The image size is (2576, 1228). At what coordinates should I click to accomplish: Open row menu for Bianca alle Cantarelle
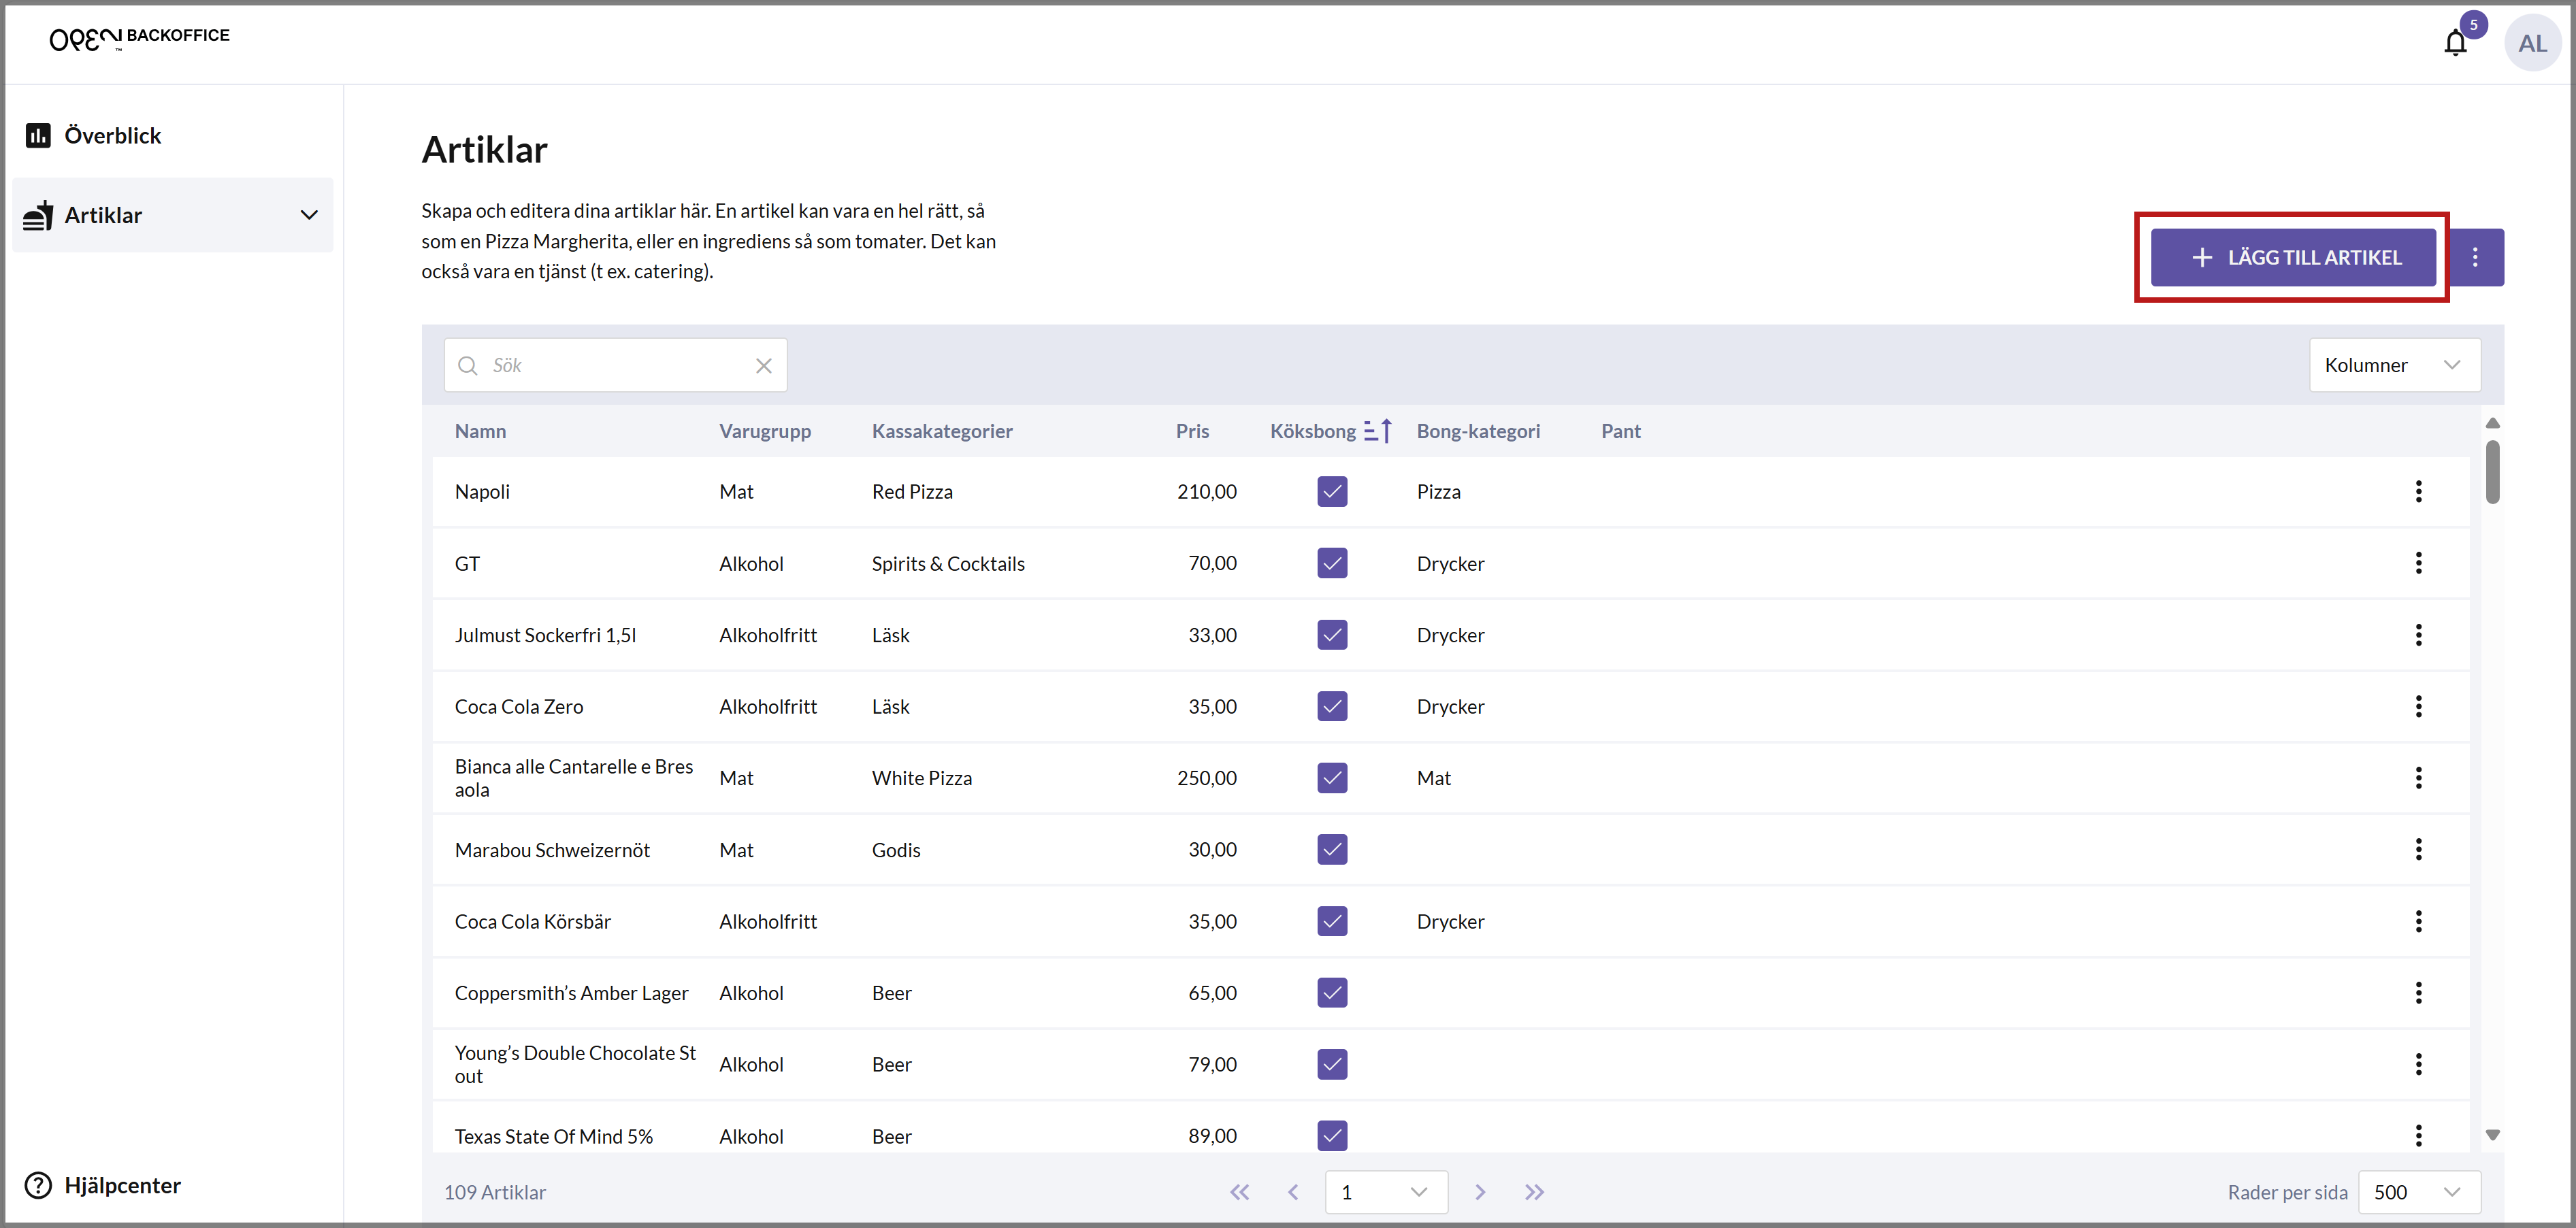(2418, 778)
